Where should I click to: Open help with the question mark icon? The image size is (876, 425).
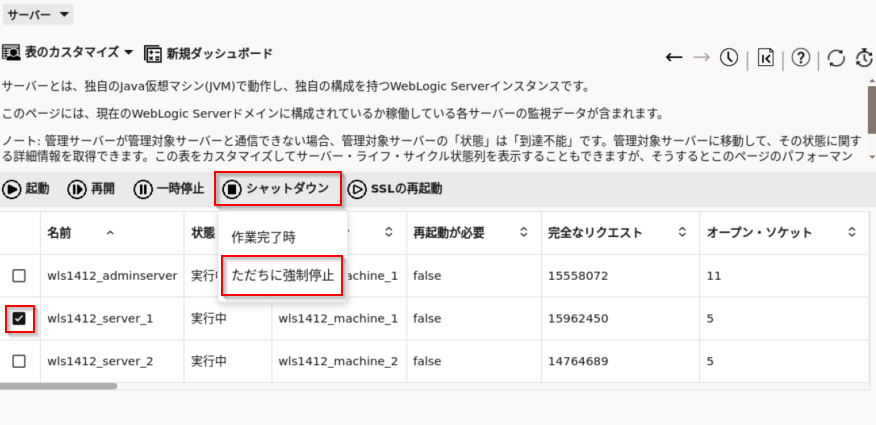click(800, 58)
